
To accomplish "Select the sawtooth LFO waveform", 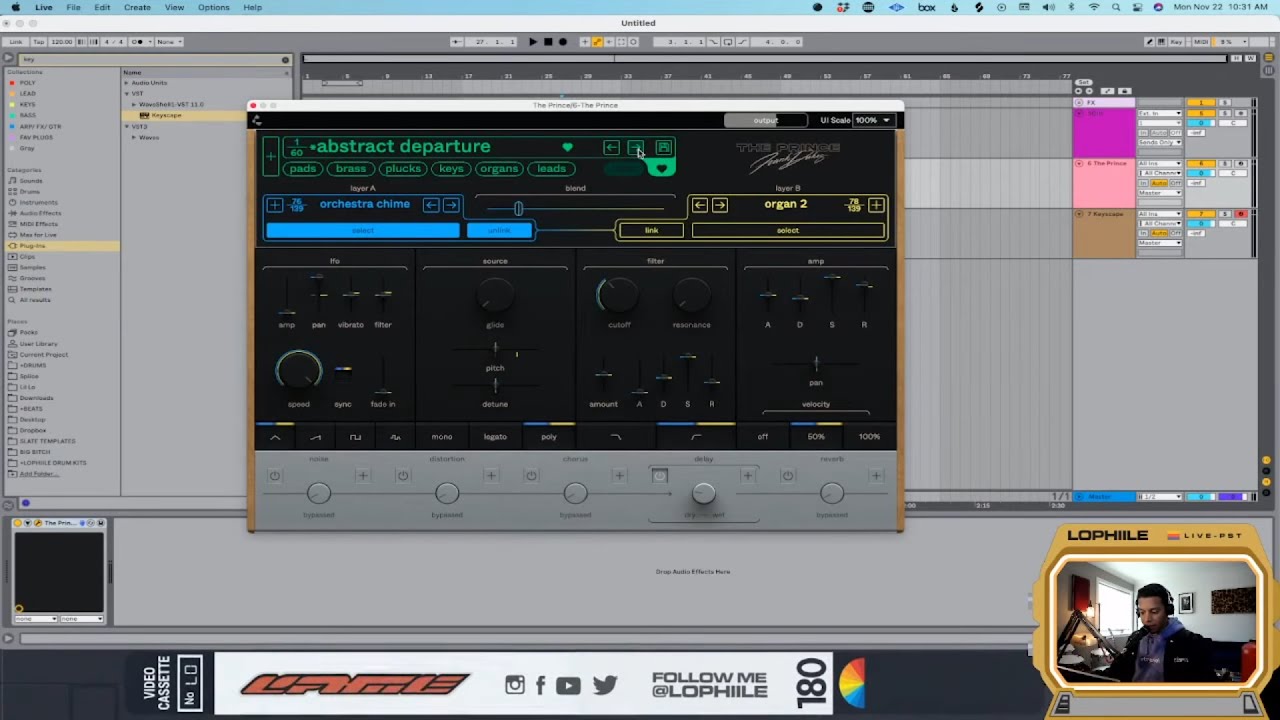I will [x=315, y=437].
